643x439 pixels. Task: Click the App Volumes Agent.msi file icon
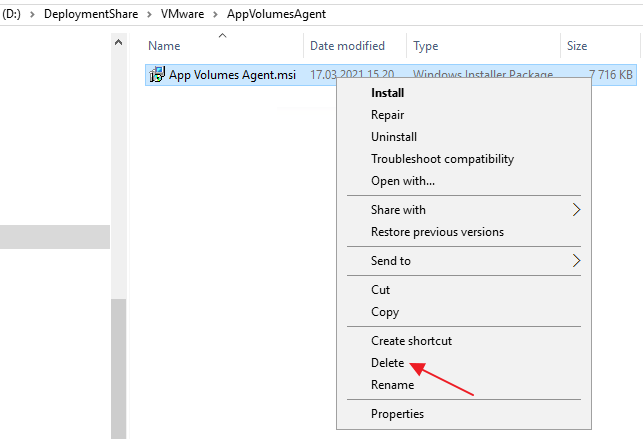(156, 75)
